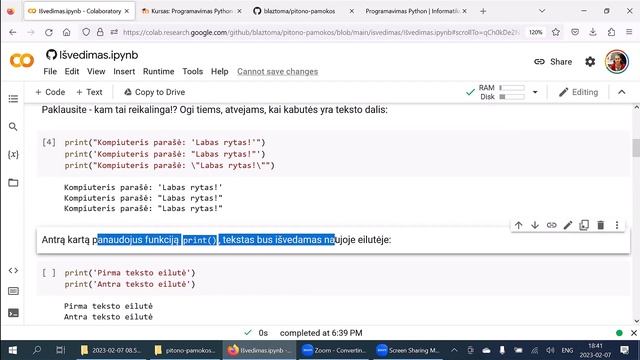Add a new Text cell
The image size is (640, 360).
89,92
